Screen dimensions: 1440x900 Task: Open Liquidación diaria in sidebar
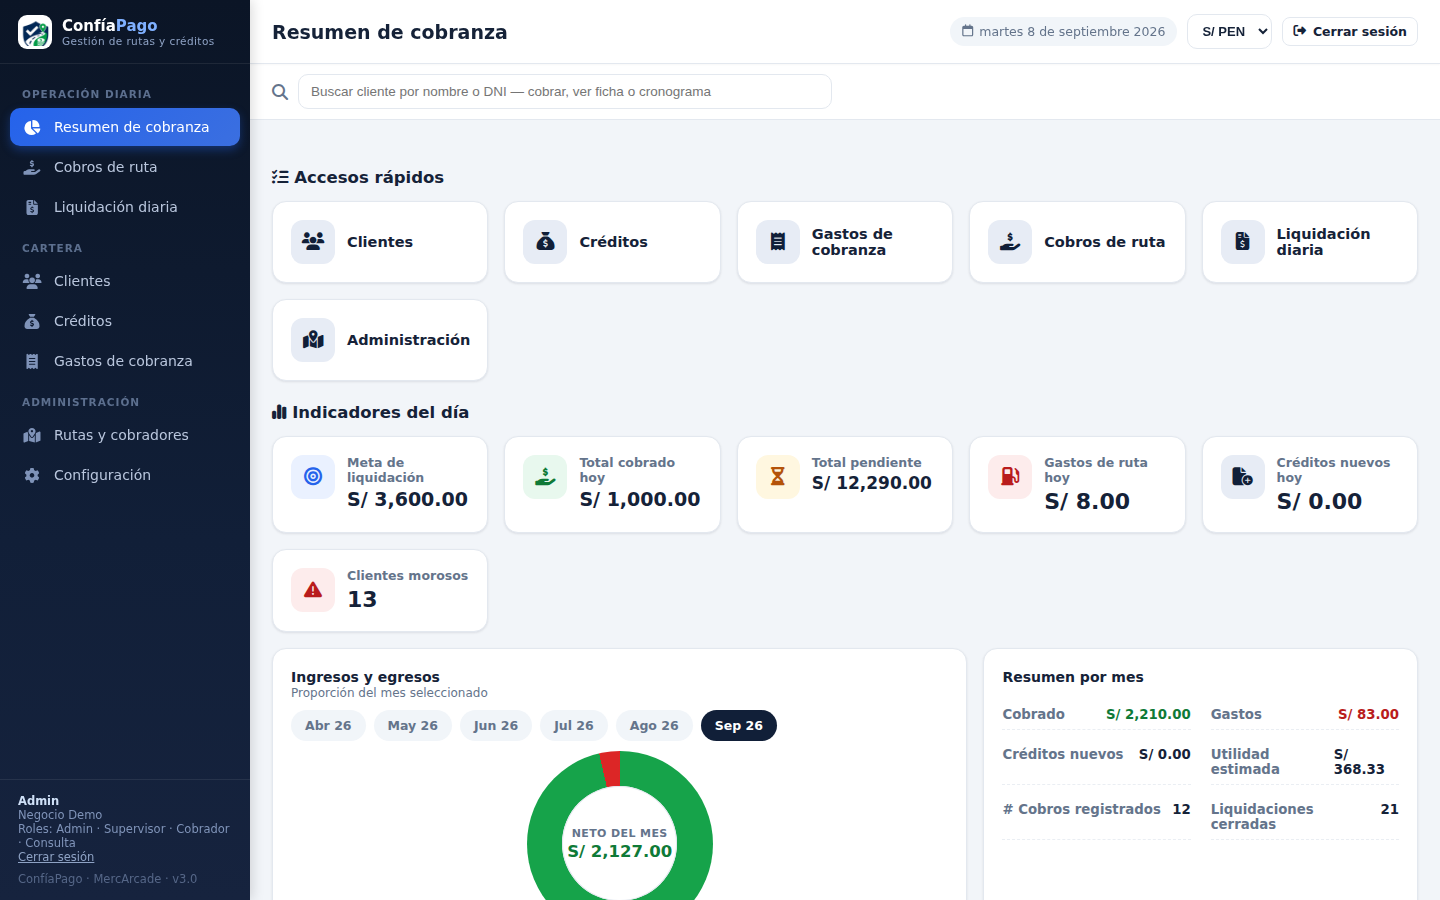(x=125, y=207)
